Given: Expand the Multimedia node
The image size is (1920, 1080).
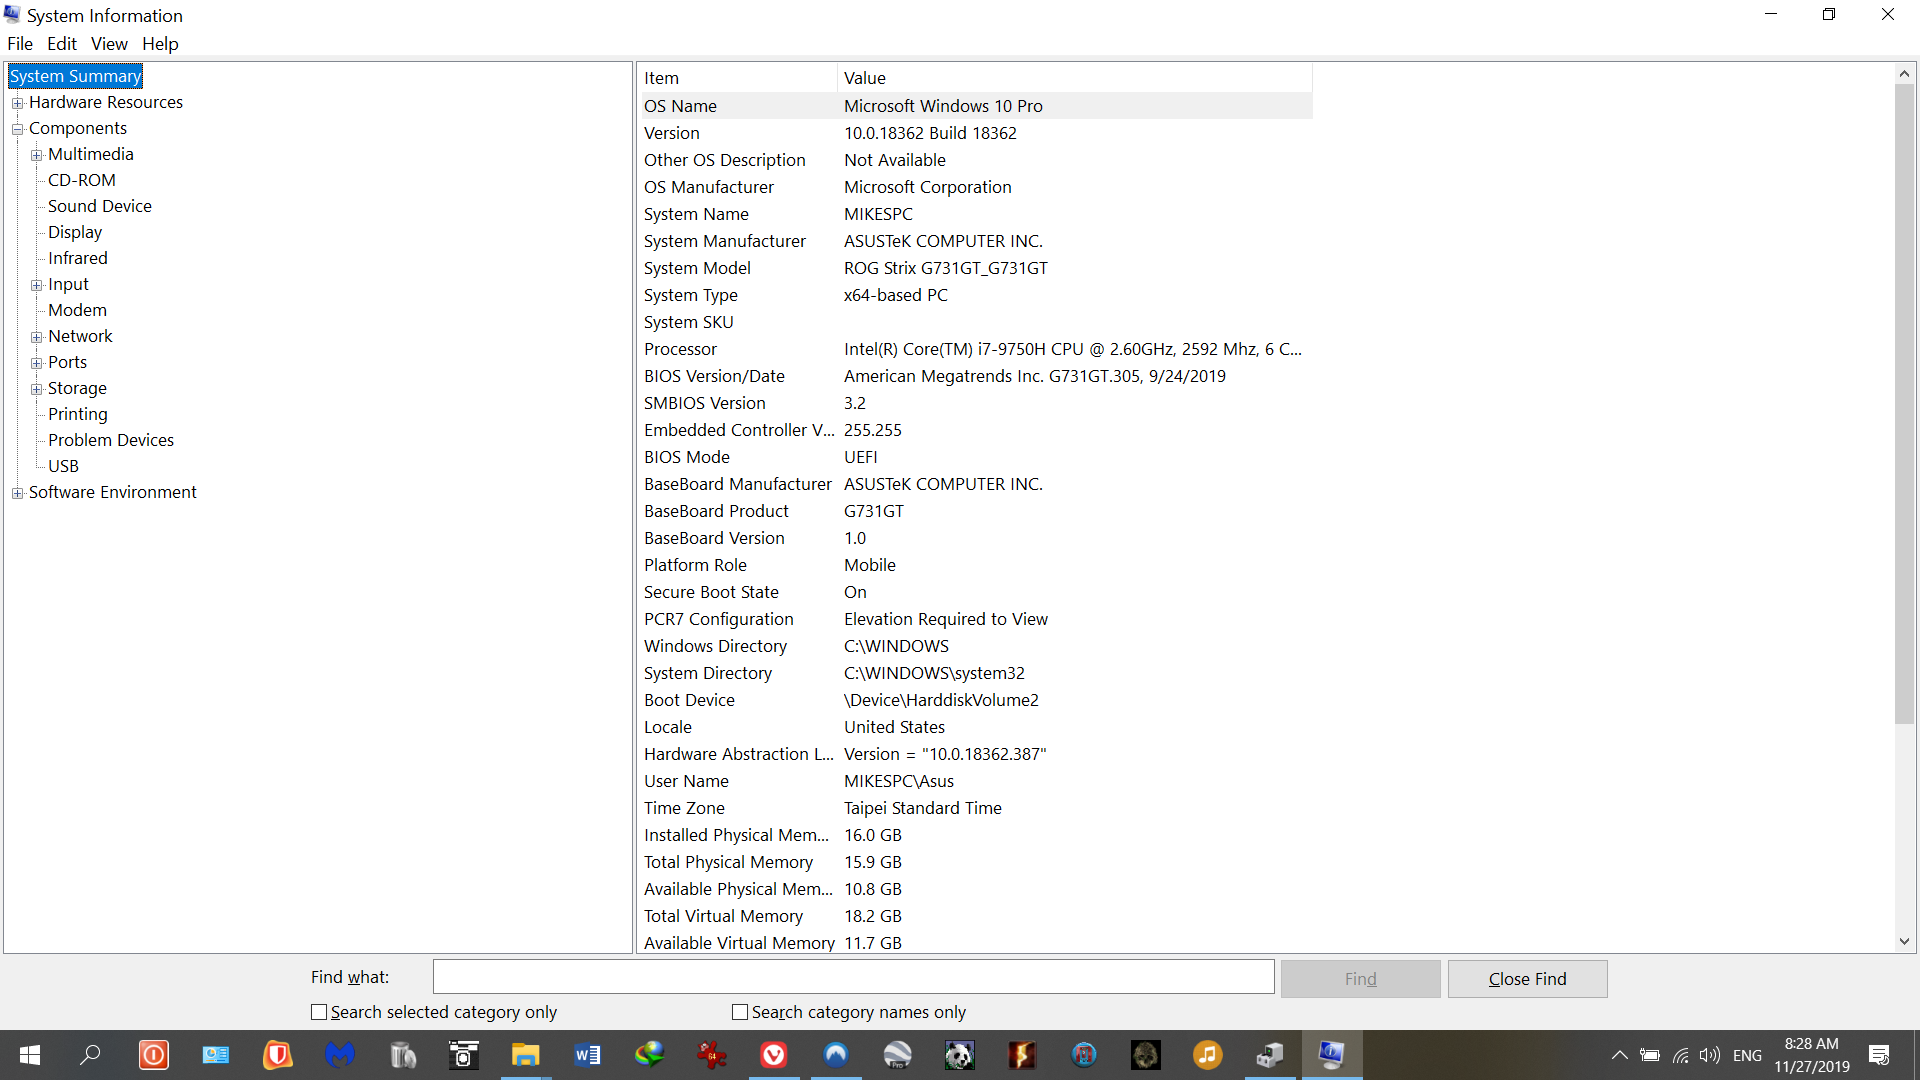Looking at the screenshot, I should [x=36, y=155].
